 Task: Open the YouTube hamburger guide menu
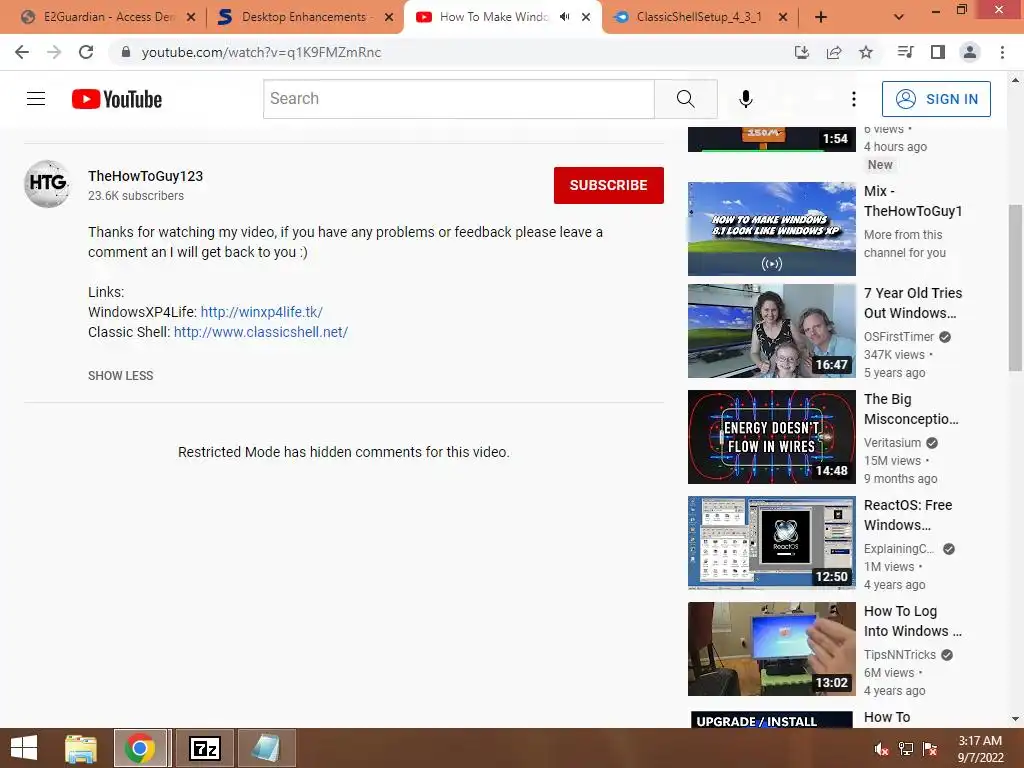click(x=36, y=99)
